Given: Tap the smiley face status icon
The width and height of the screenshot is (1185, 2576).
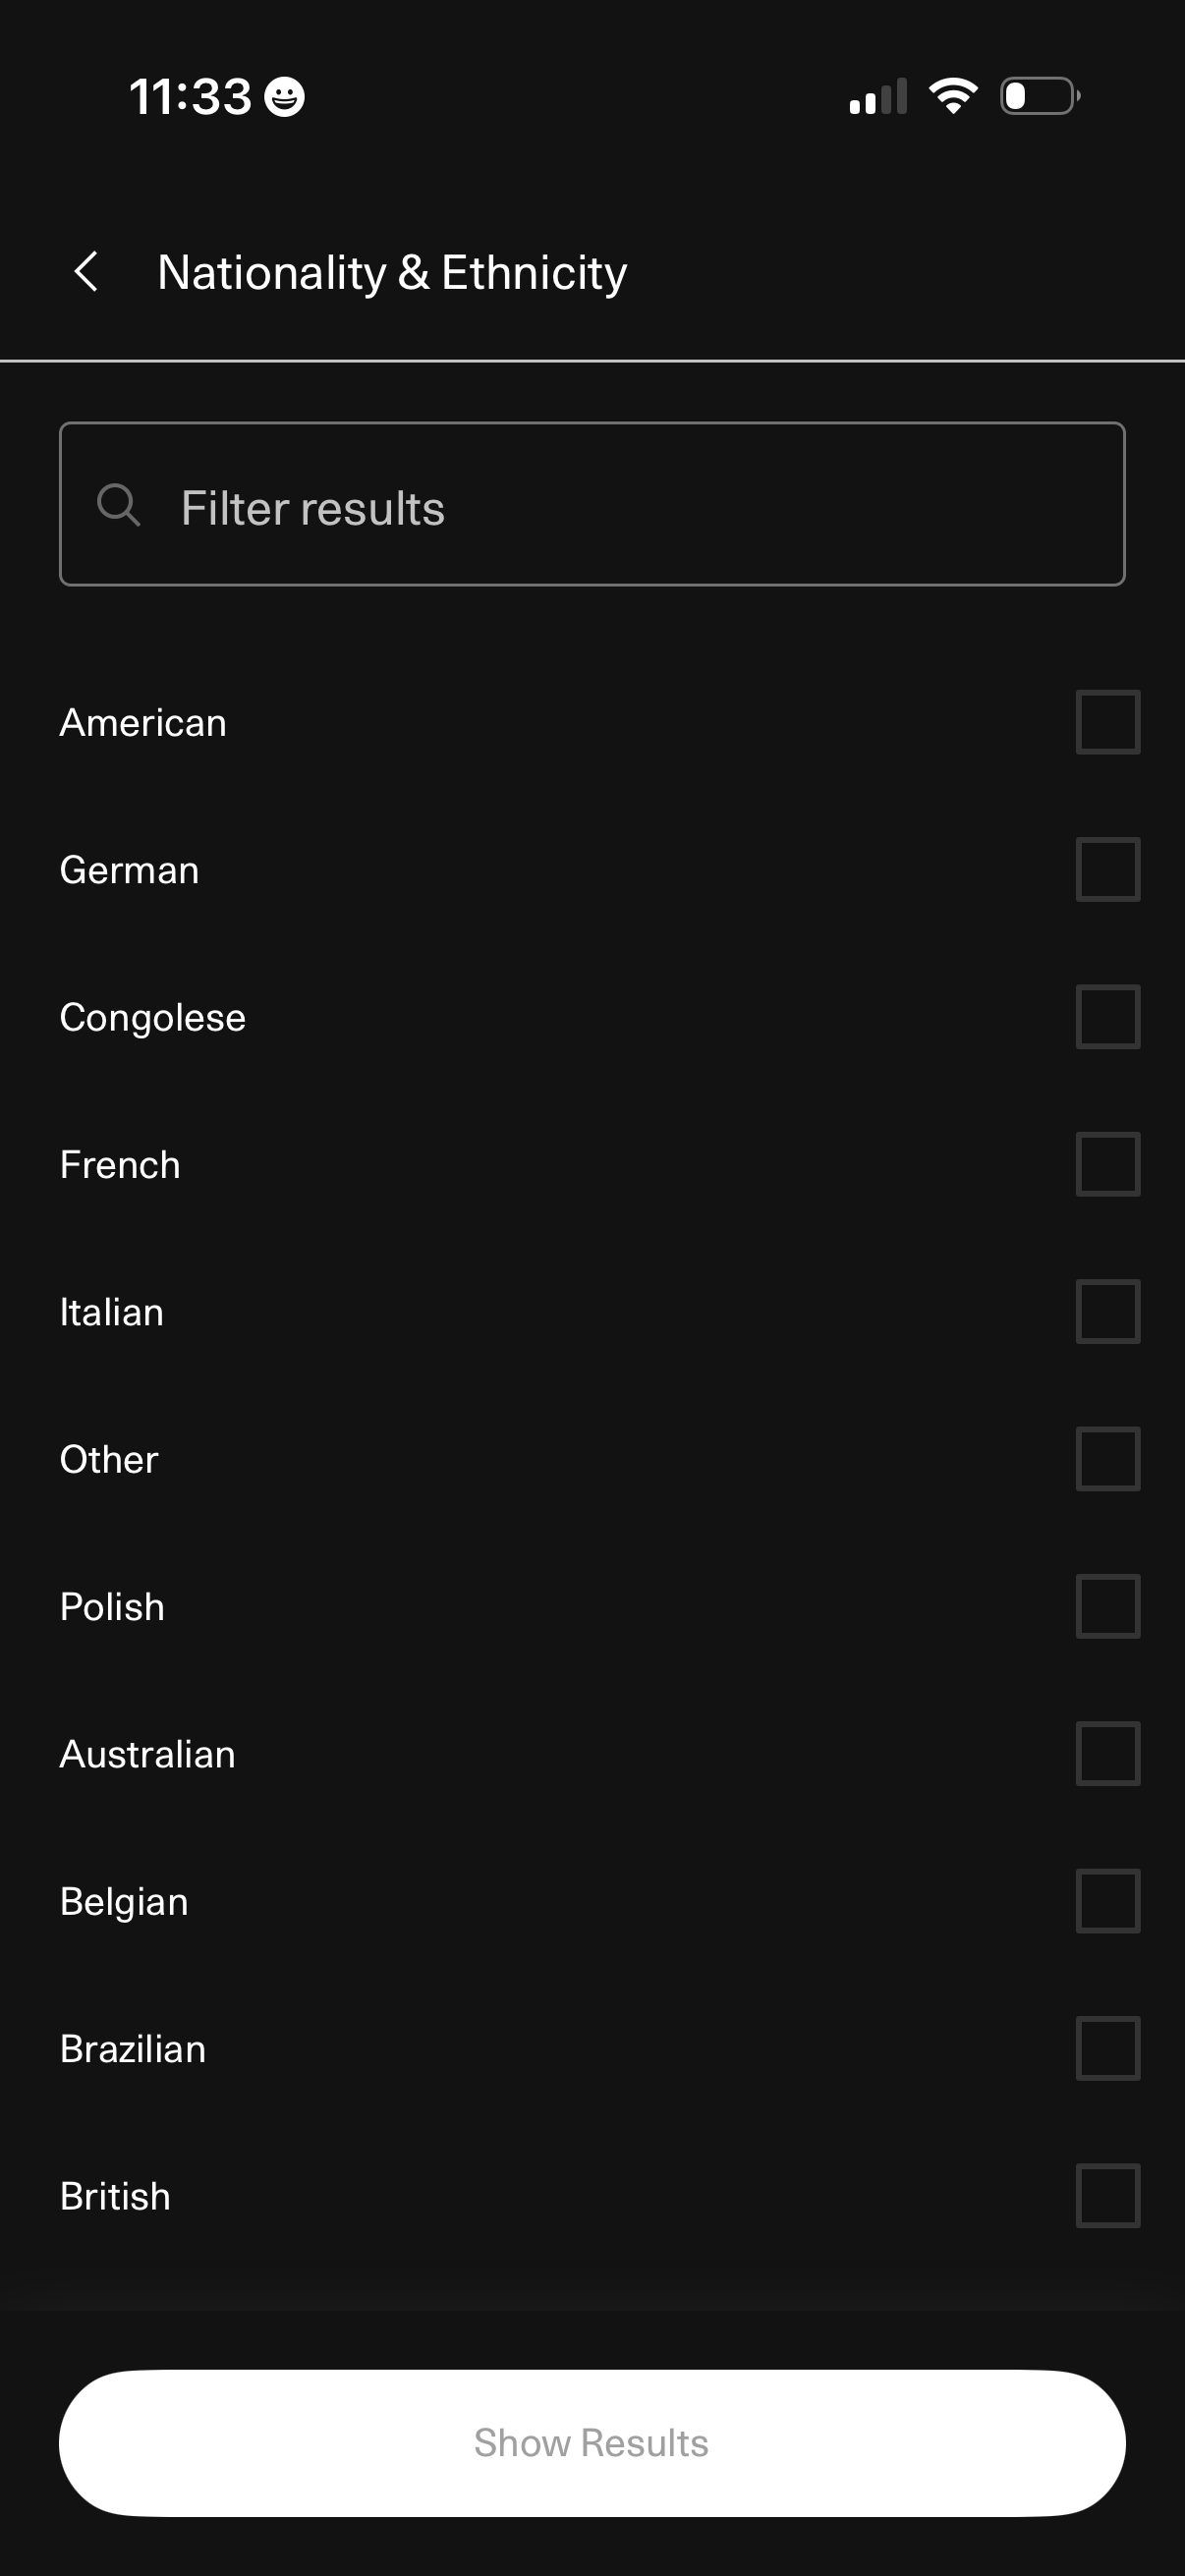Looking at the screenshot, I should [x=284, y=97].
